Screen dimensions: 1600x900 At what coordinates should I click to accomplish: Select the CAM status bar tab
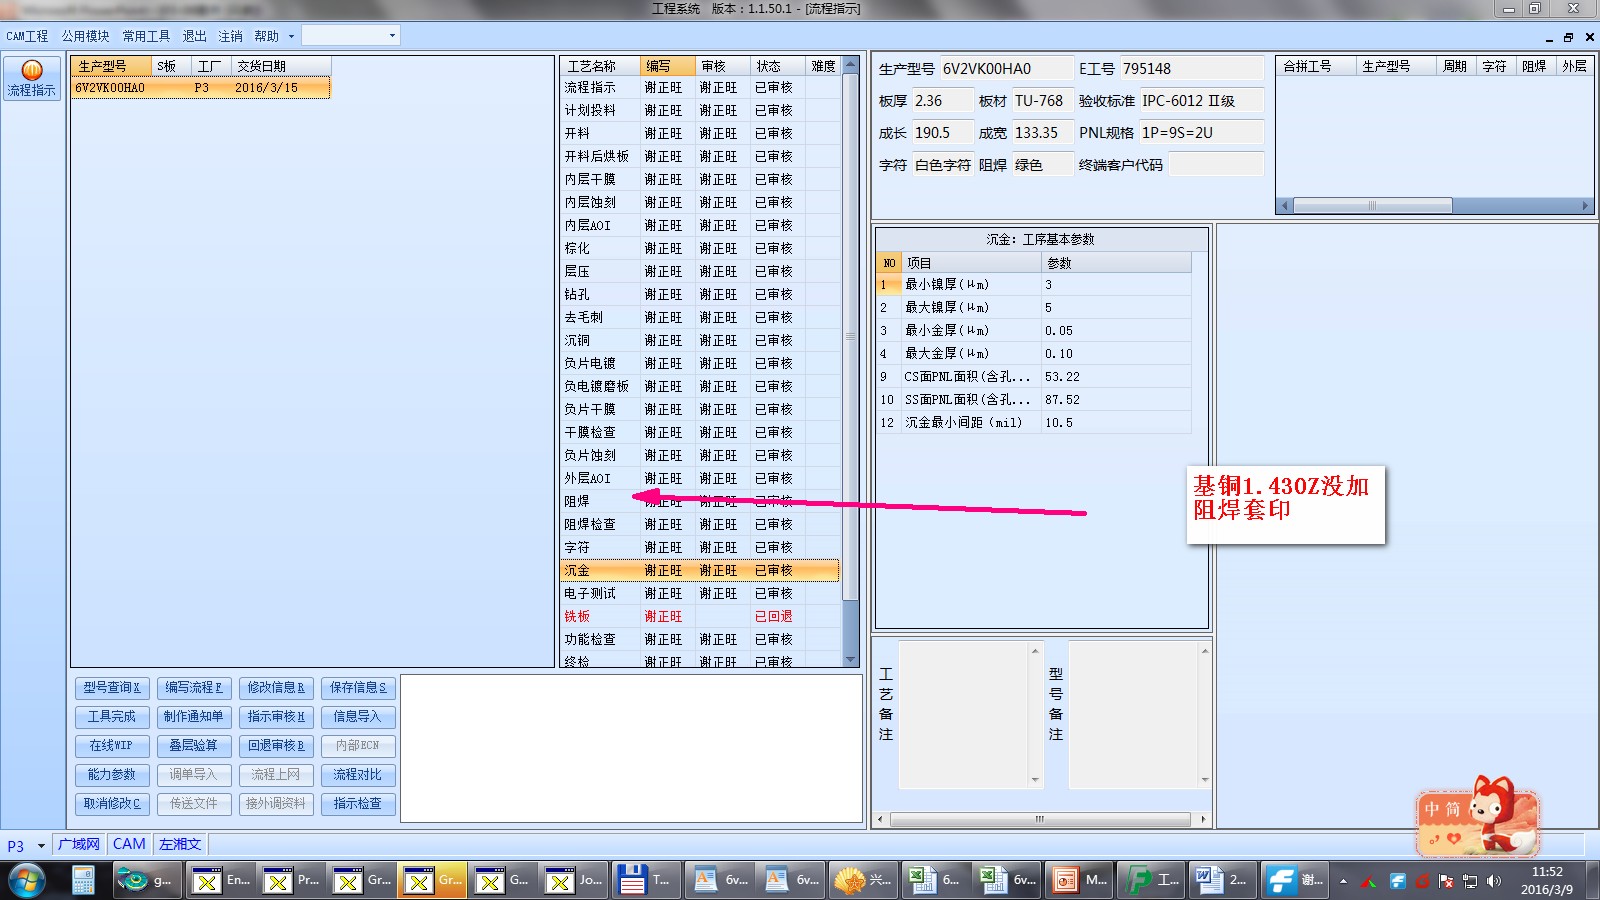(x=129, y=845)
